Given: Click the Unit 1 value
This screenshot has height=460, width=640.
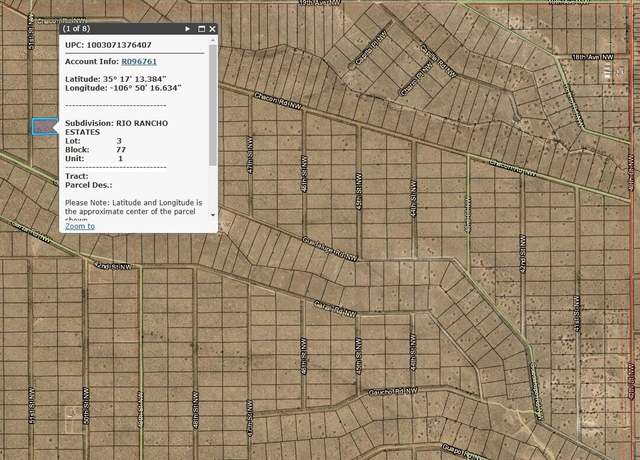Looking at the screenshot, I should (x=120, y=158).
